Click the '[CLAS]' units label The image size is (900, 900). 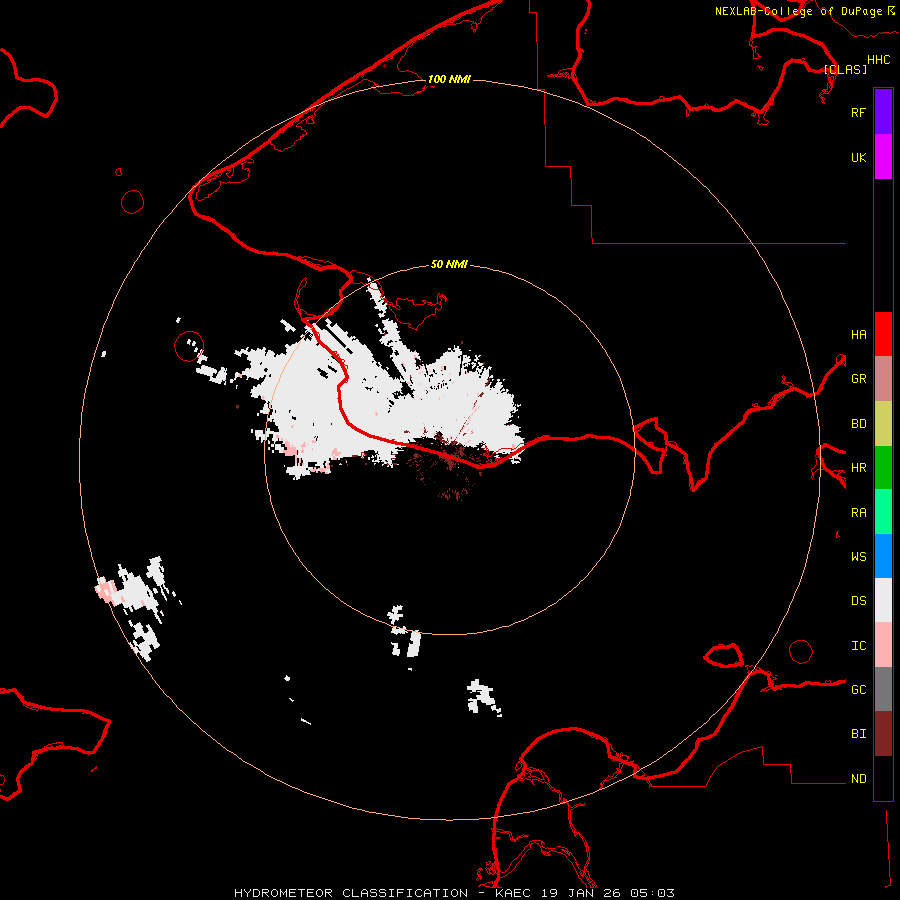coord(845,69)
